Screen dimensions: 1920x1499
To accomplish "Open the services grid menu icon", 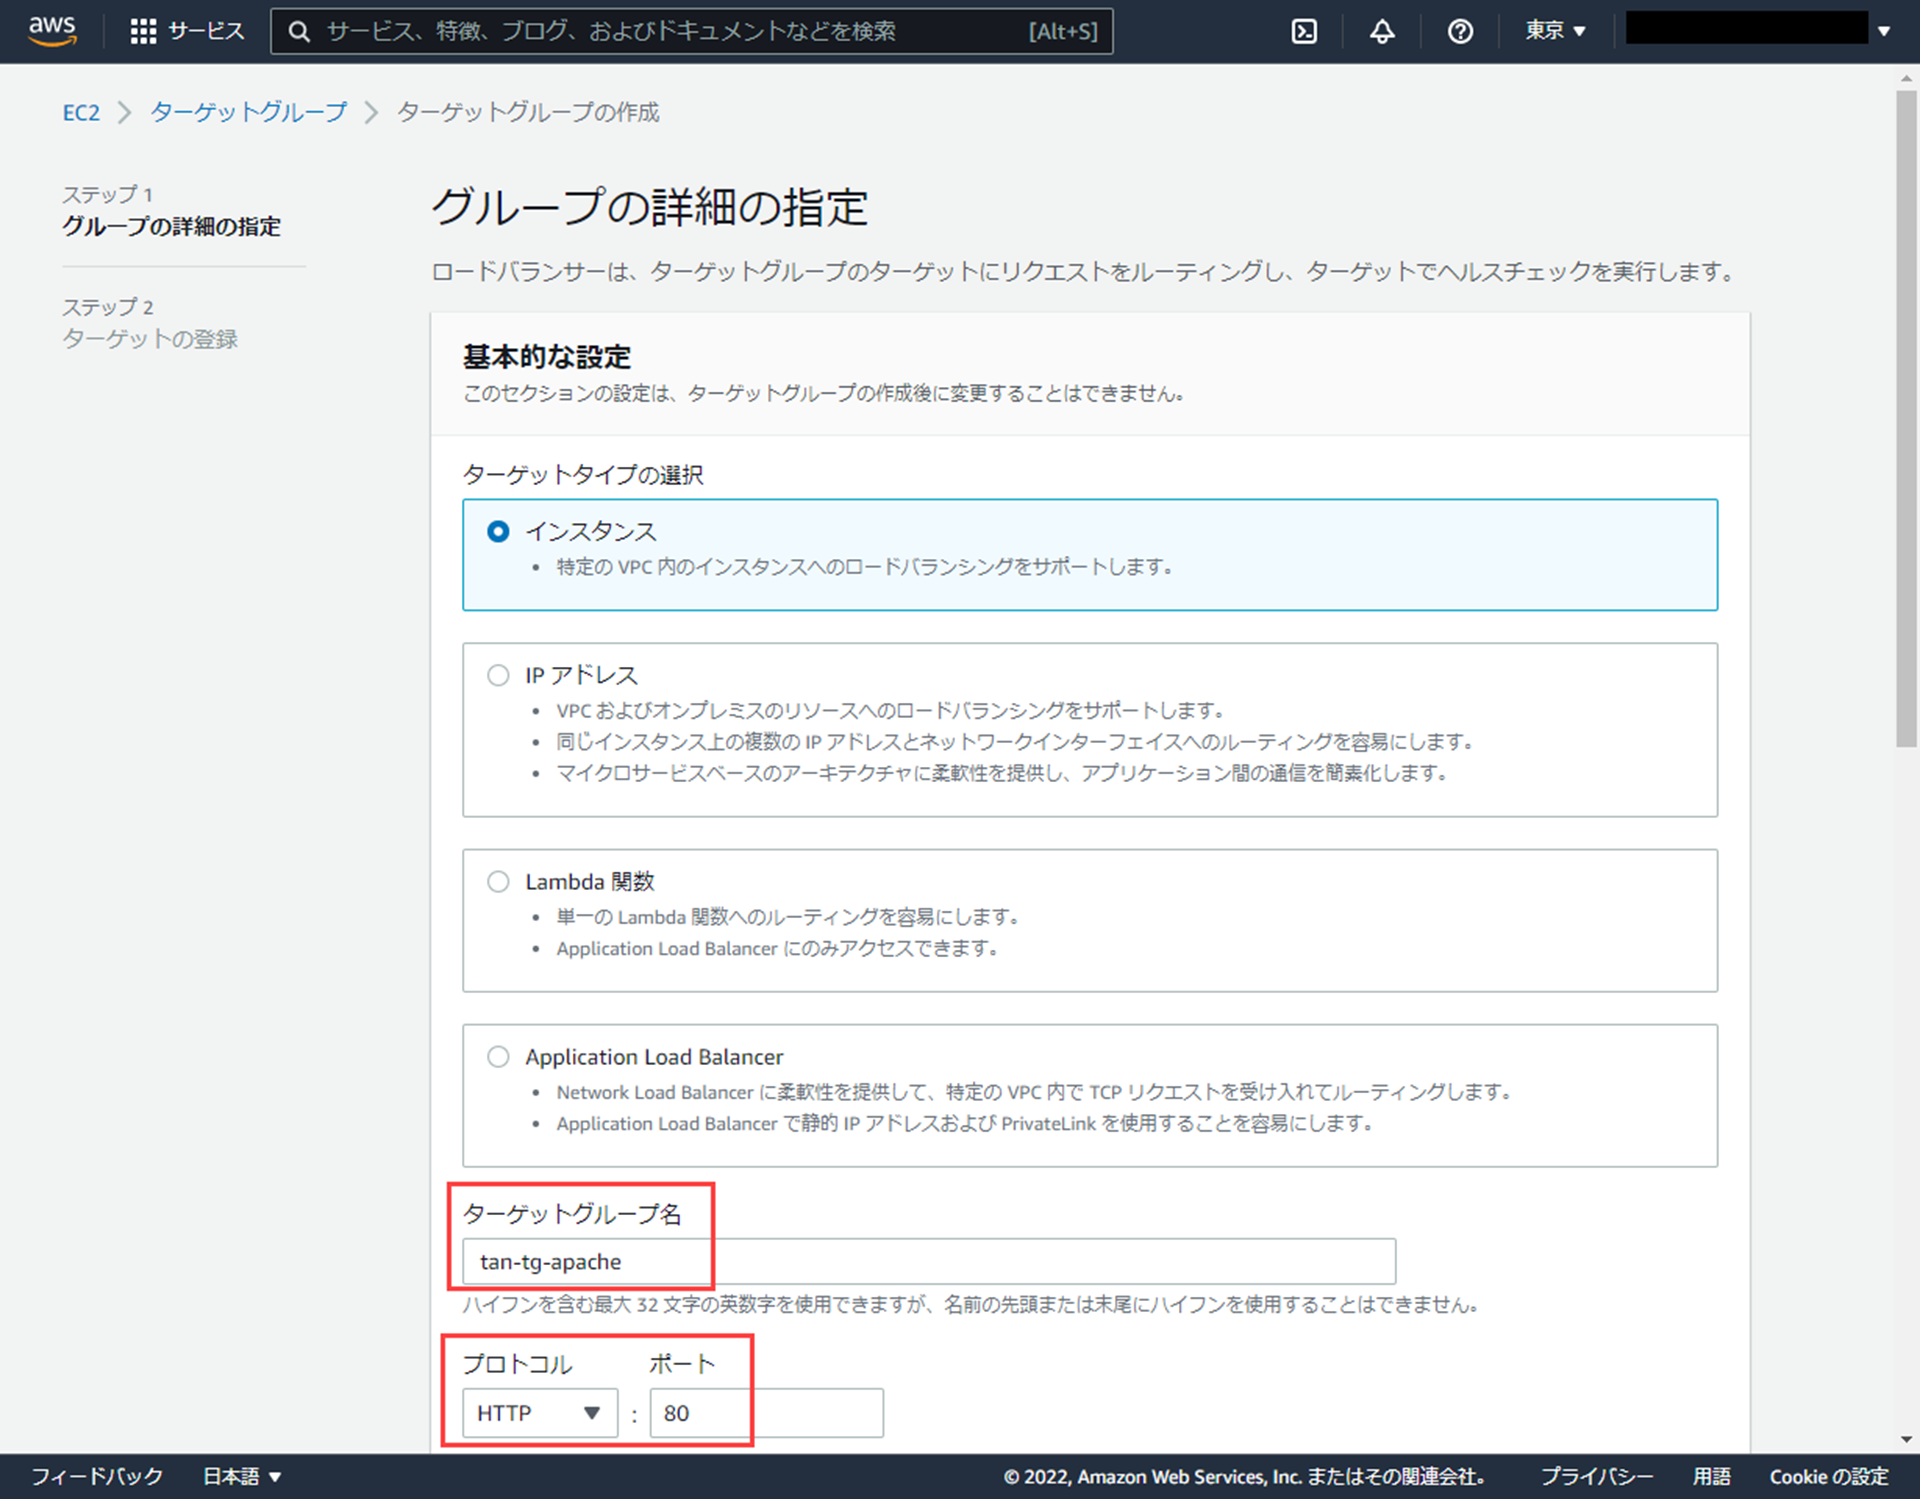I will (143, 31).
